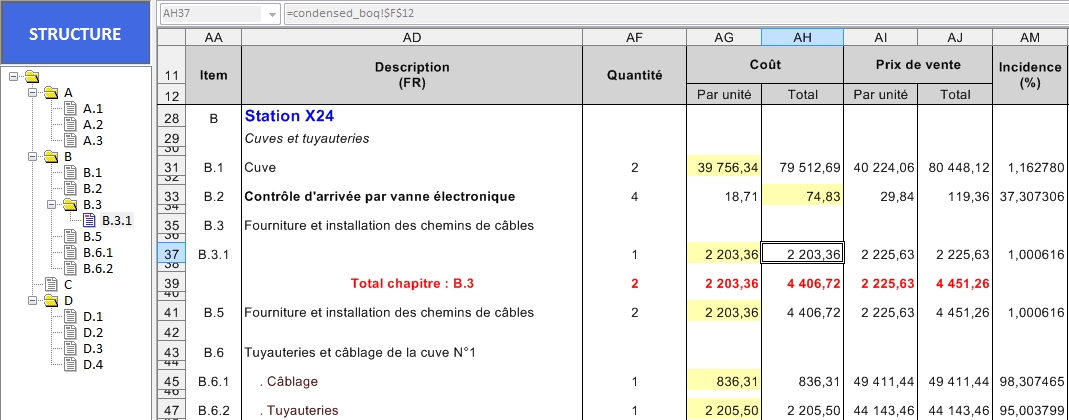
Task: Select tree item label C
Action: (67, 284)
